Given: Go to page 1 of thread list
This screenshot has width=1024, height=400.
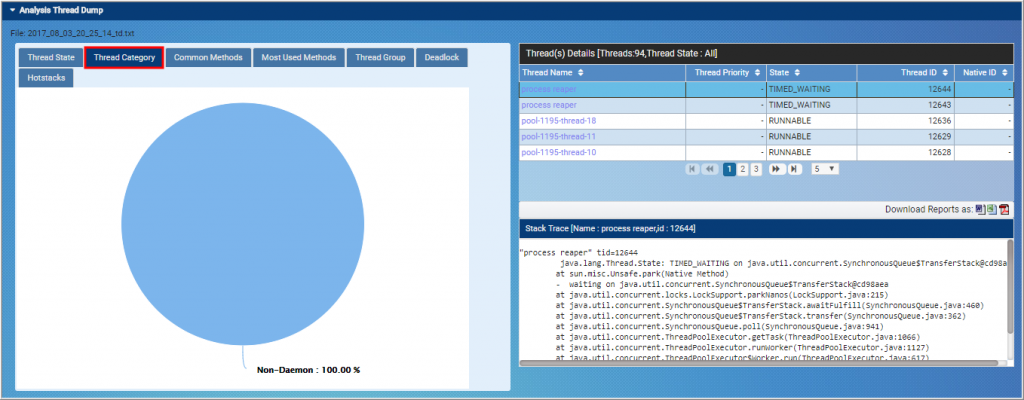Looking at the screenshot, I should (729, 169).
